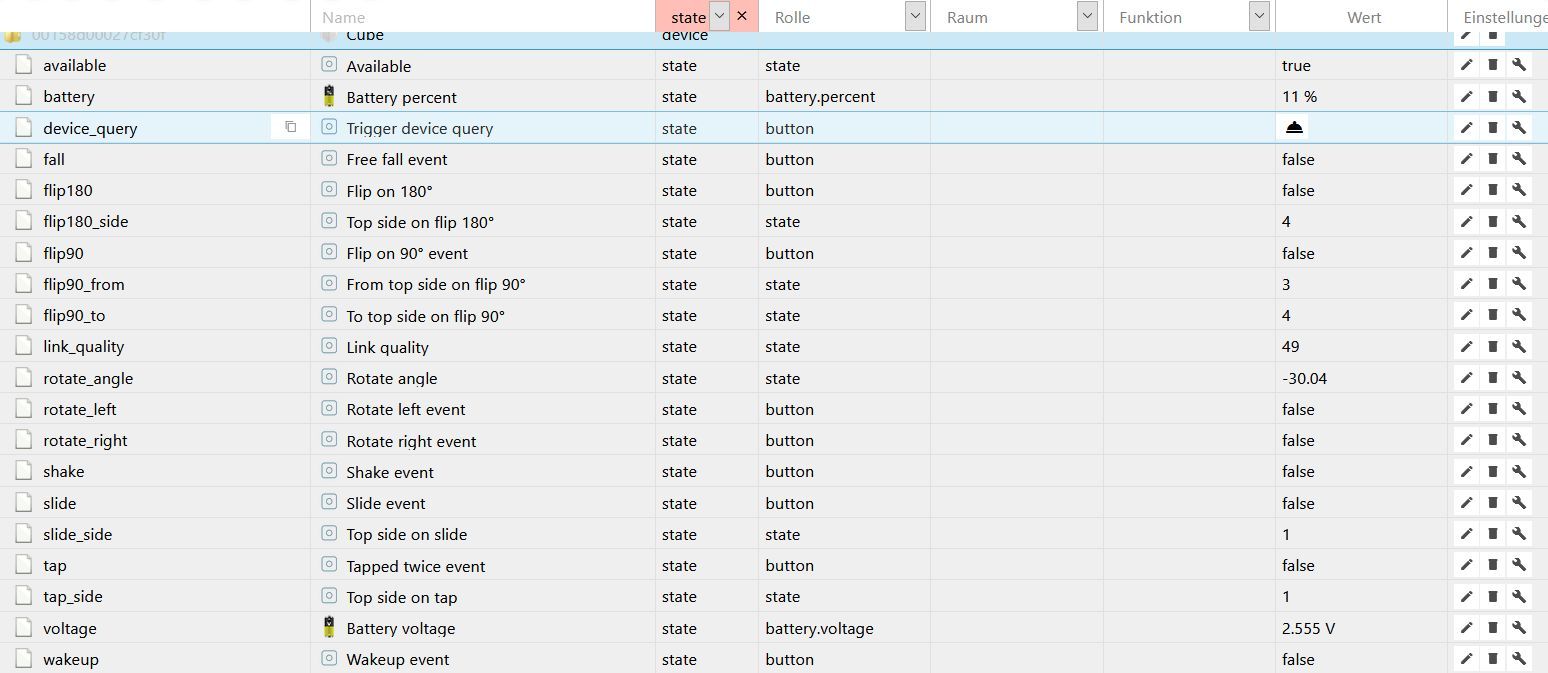Click the name From top side on flip 90°
The image size is (1548, 673).
[436, 285]
